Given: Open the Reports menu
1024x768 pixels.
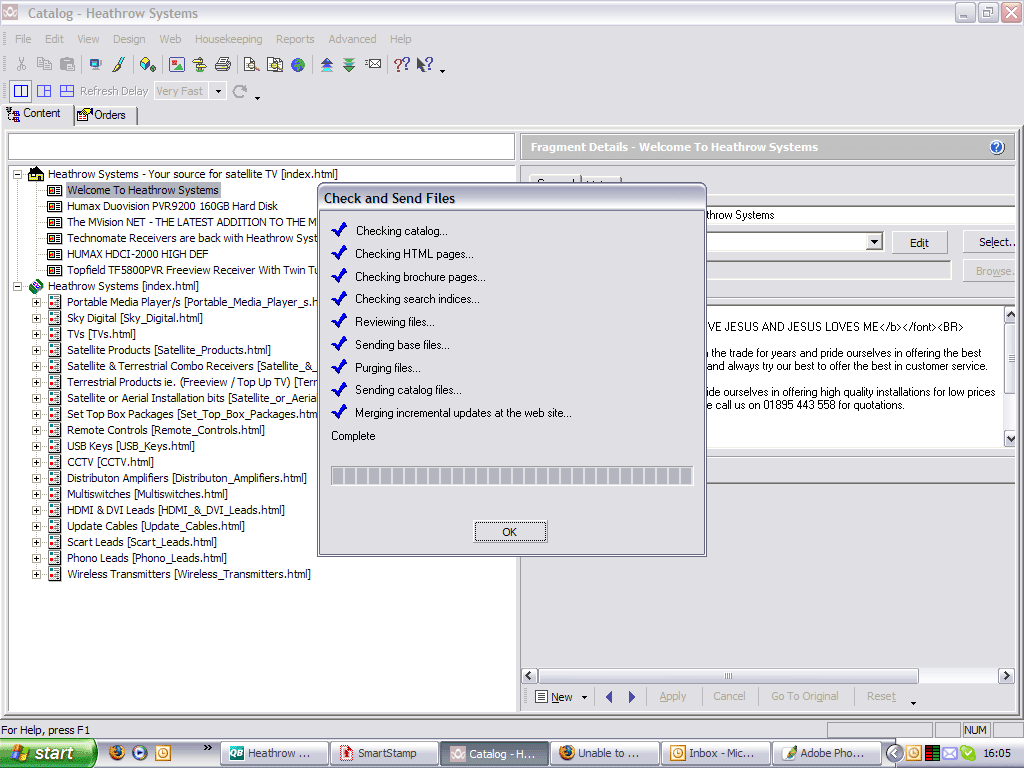Looking at the screenshot, I should click(295, 39).
